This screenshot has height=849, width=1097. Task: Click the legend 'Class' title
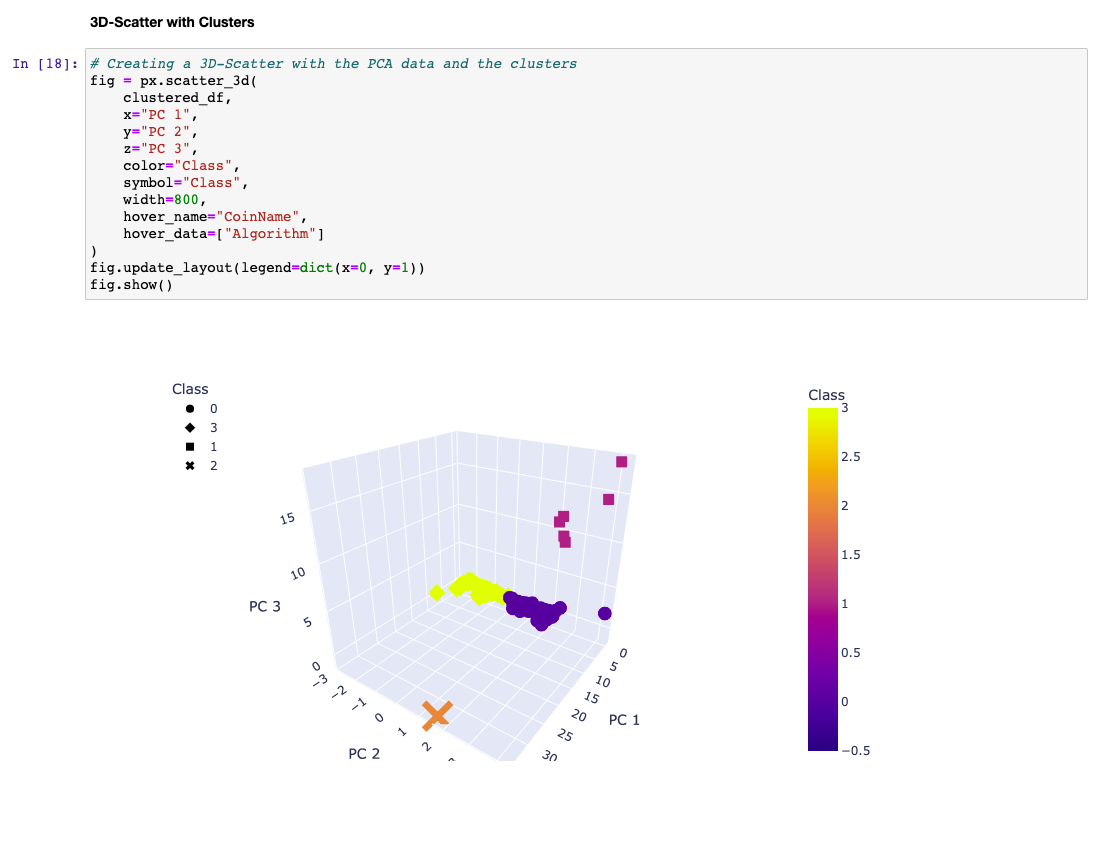pyautogui.click(x=190, y=389)
